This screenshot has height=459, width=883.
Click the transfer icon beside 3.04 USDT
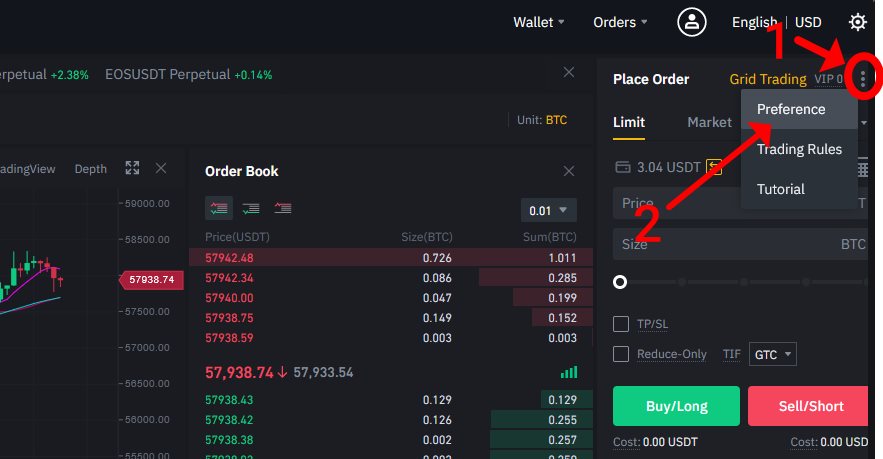click(713, 167)
